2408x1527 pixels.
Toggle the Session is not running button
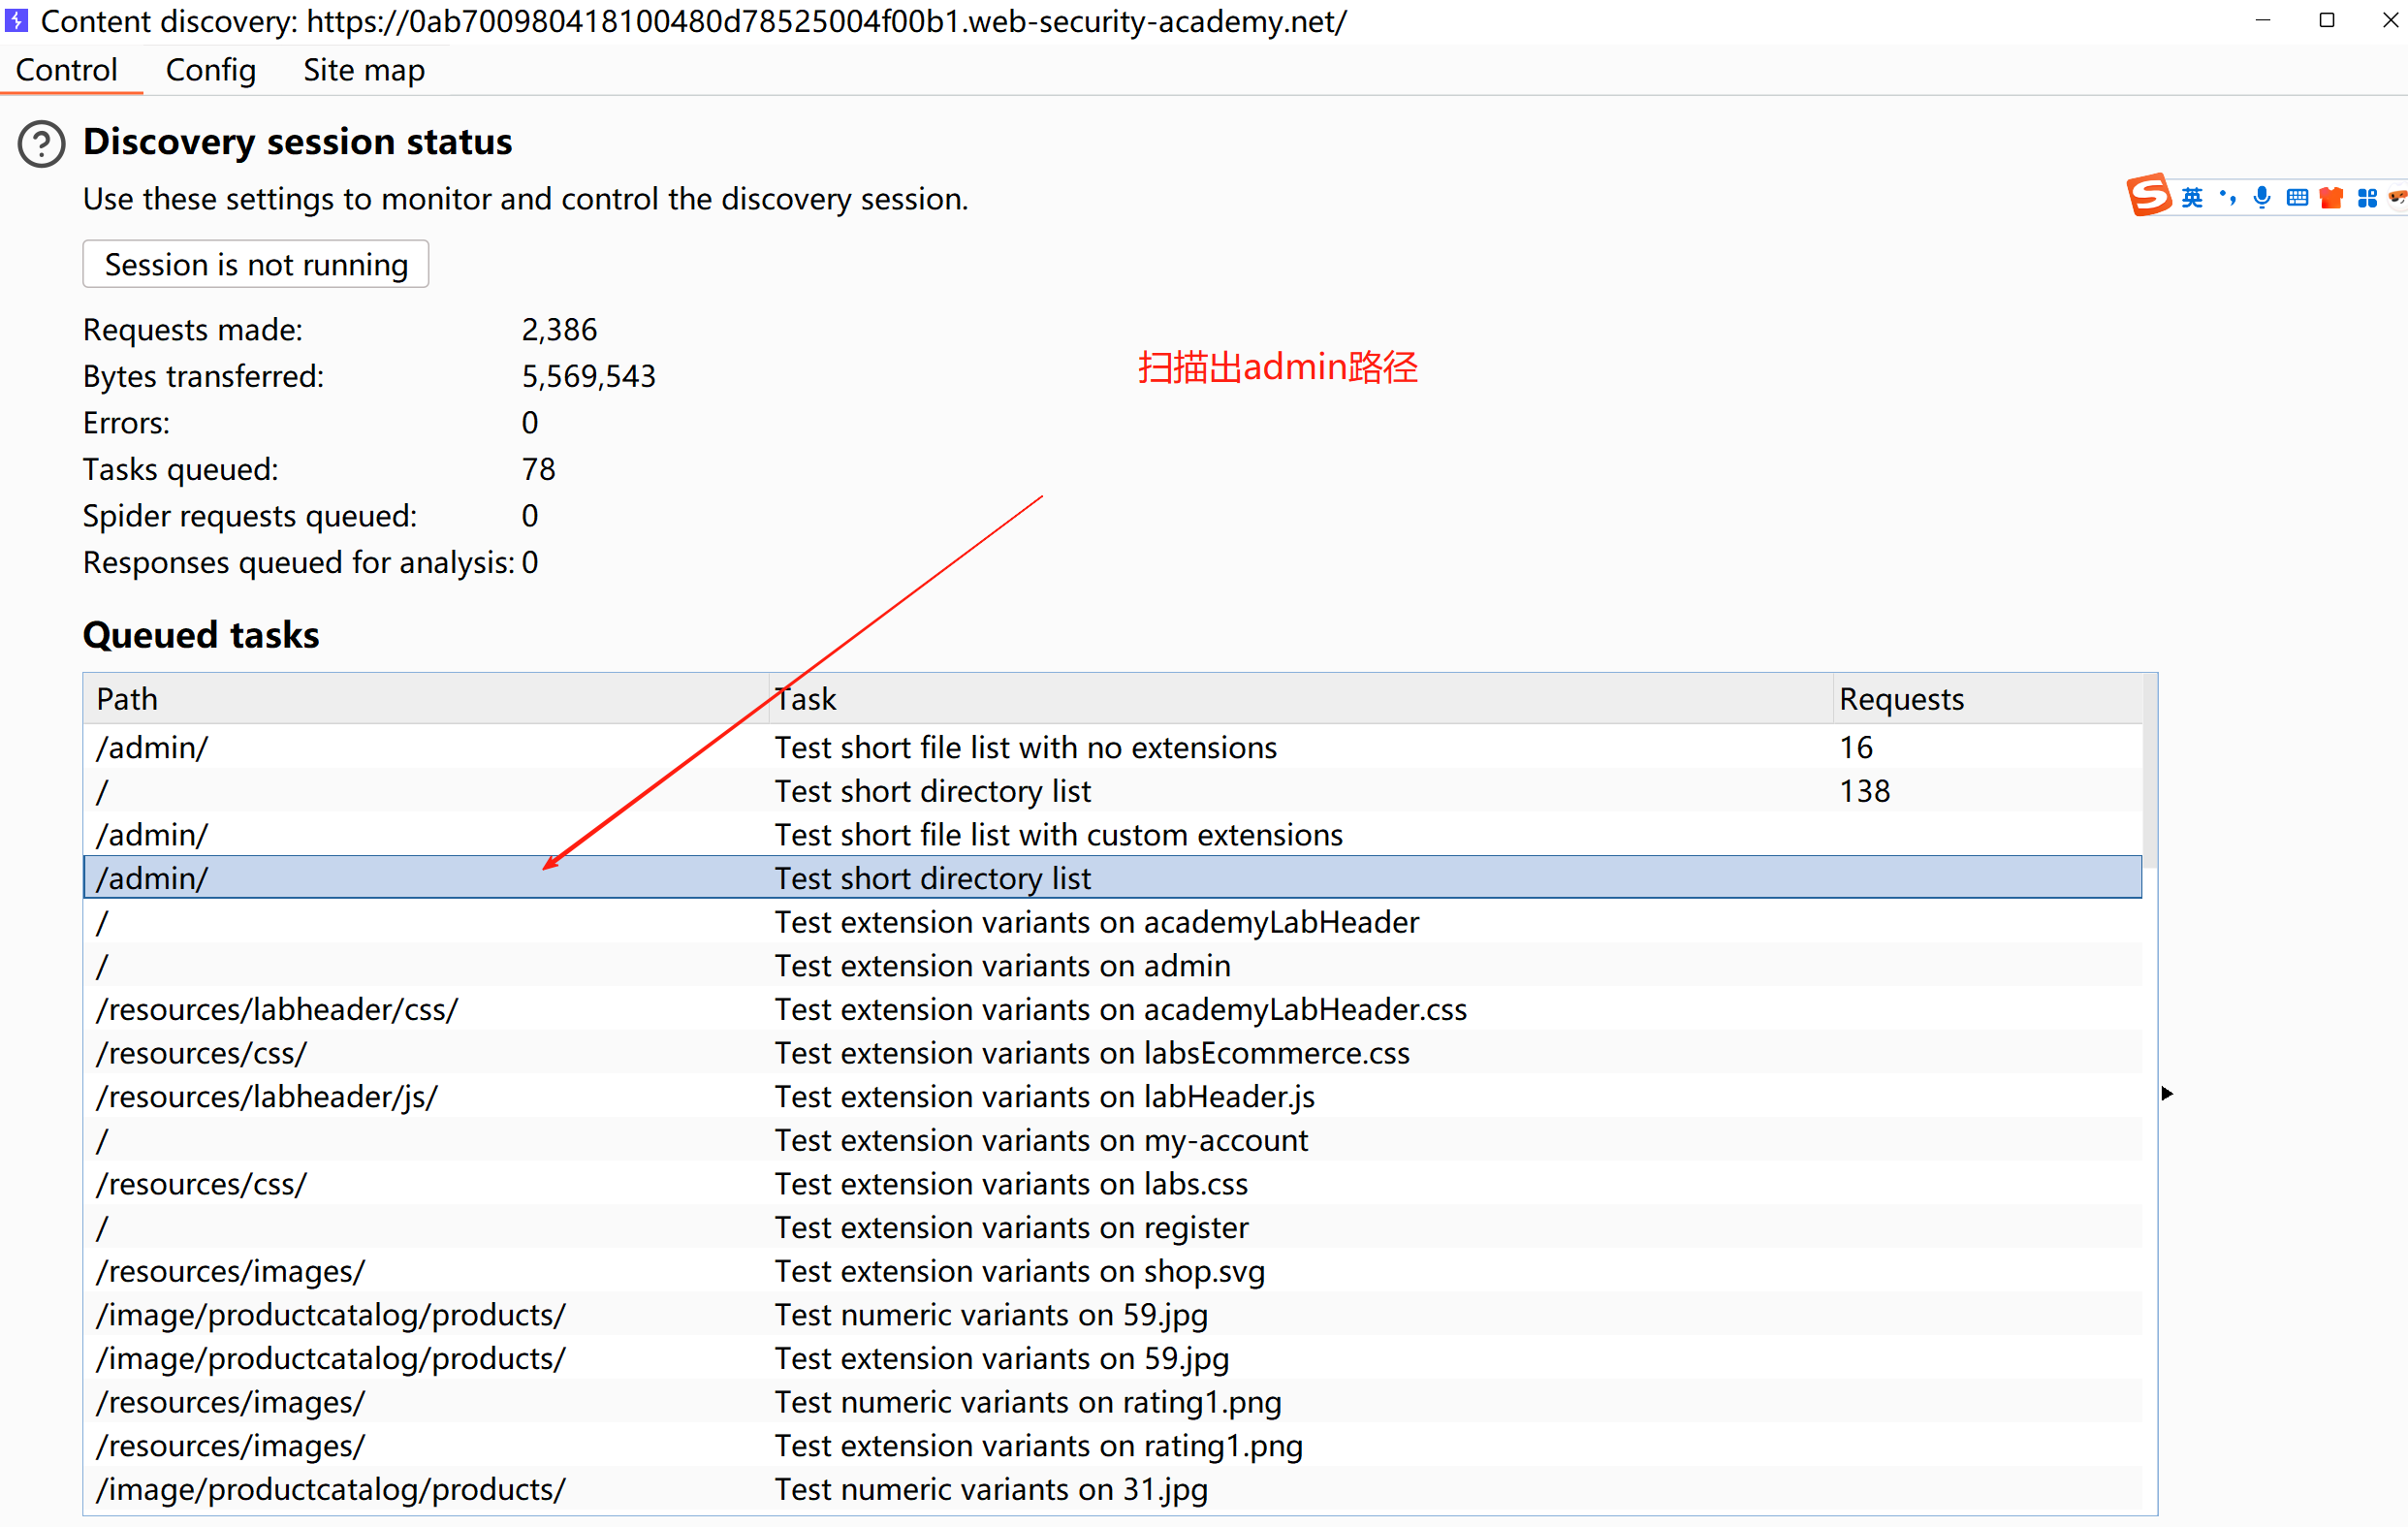(x=256, y=264)
